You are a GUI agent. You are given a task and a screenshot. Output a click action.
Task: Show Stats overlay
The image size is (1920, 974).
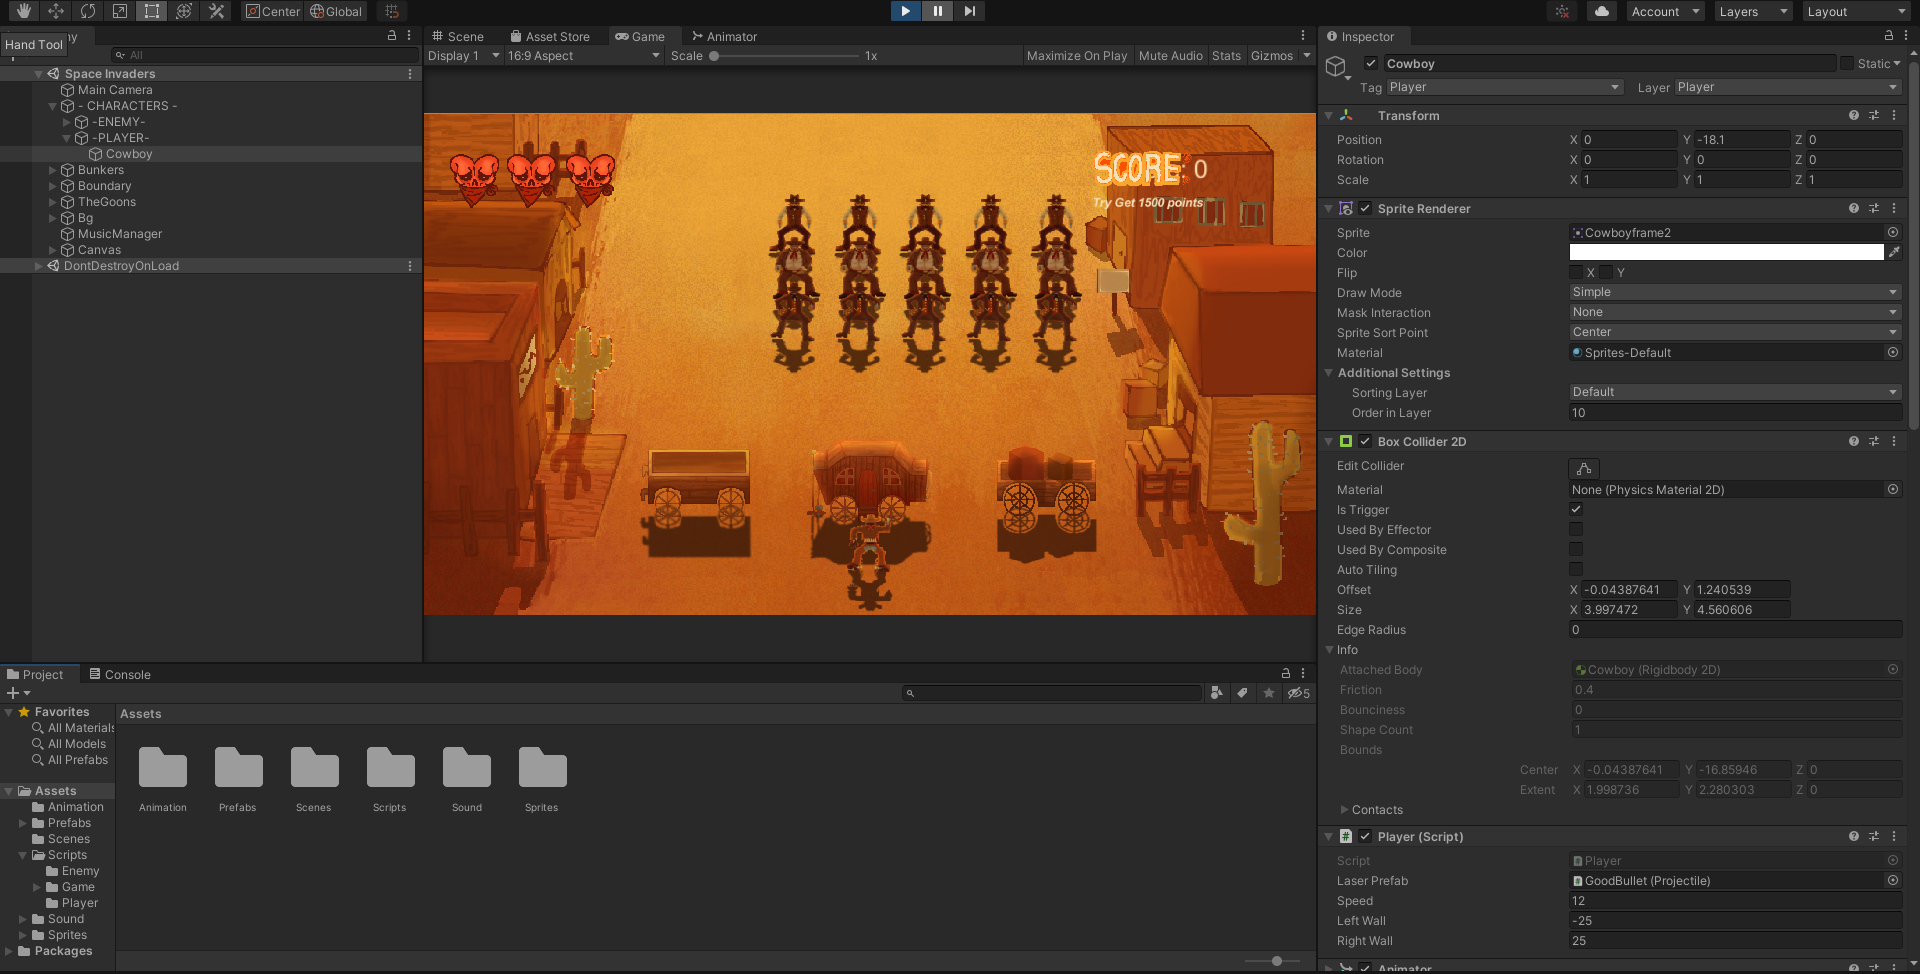tap(1226, 56)
